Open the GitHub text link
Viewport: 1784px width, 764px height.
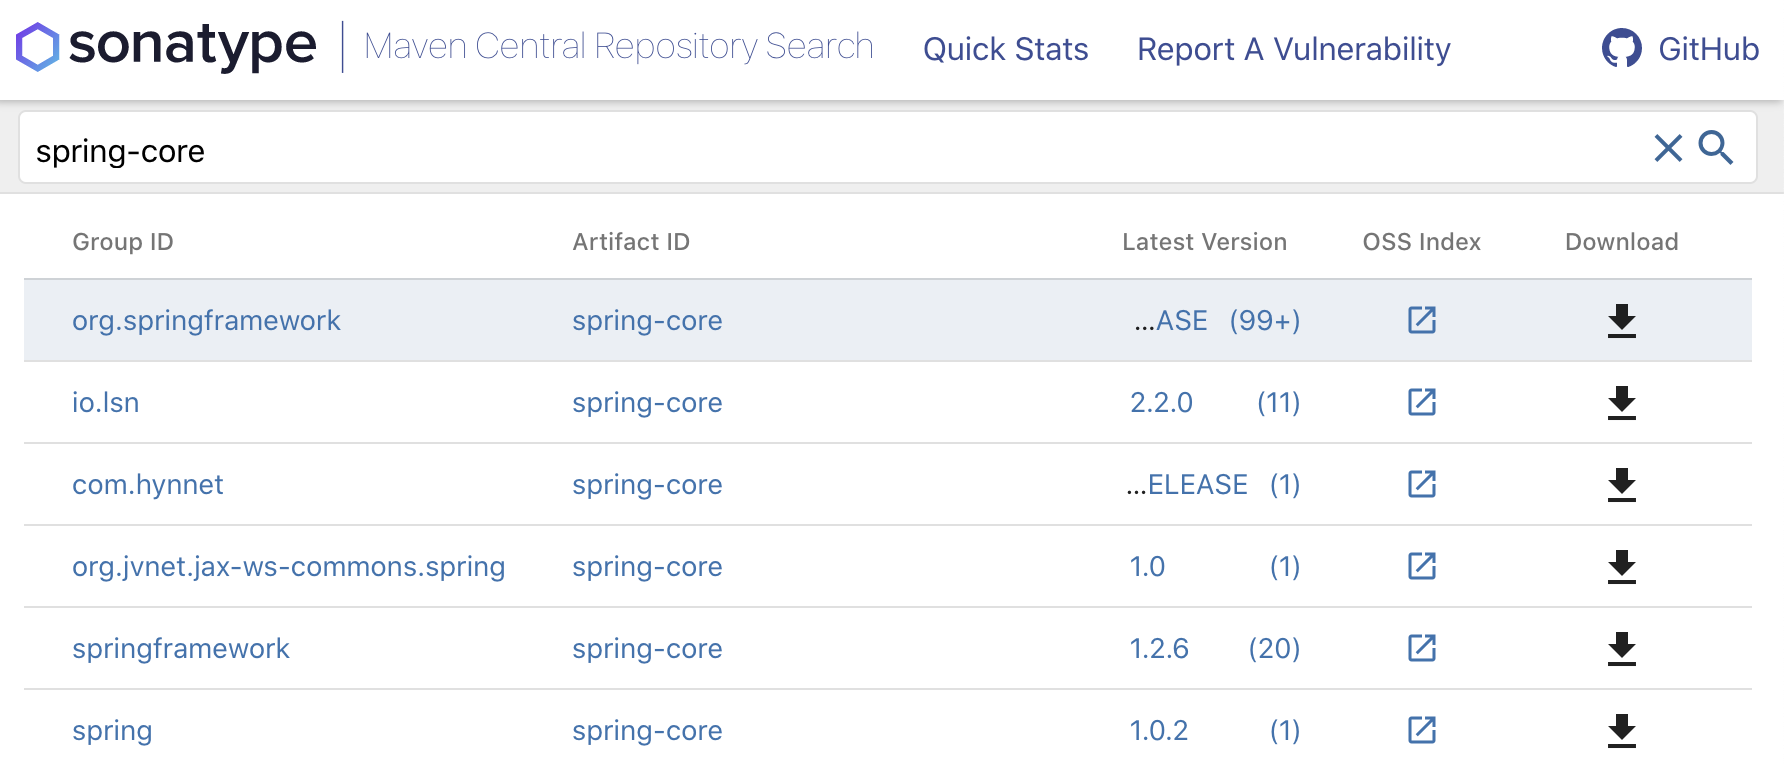tap(1708, 49)
